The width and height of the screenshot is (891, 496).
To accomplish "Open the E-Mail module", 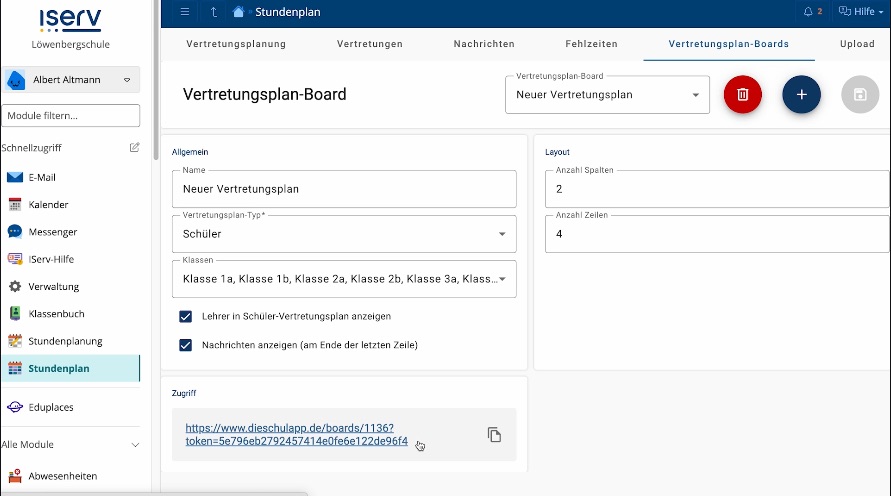I will coord(70,177).
